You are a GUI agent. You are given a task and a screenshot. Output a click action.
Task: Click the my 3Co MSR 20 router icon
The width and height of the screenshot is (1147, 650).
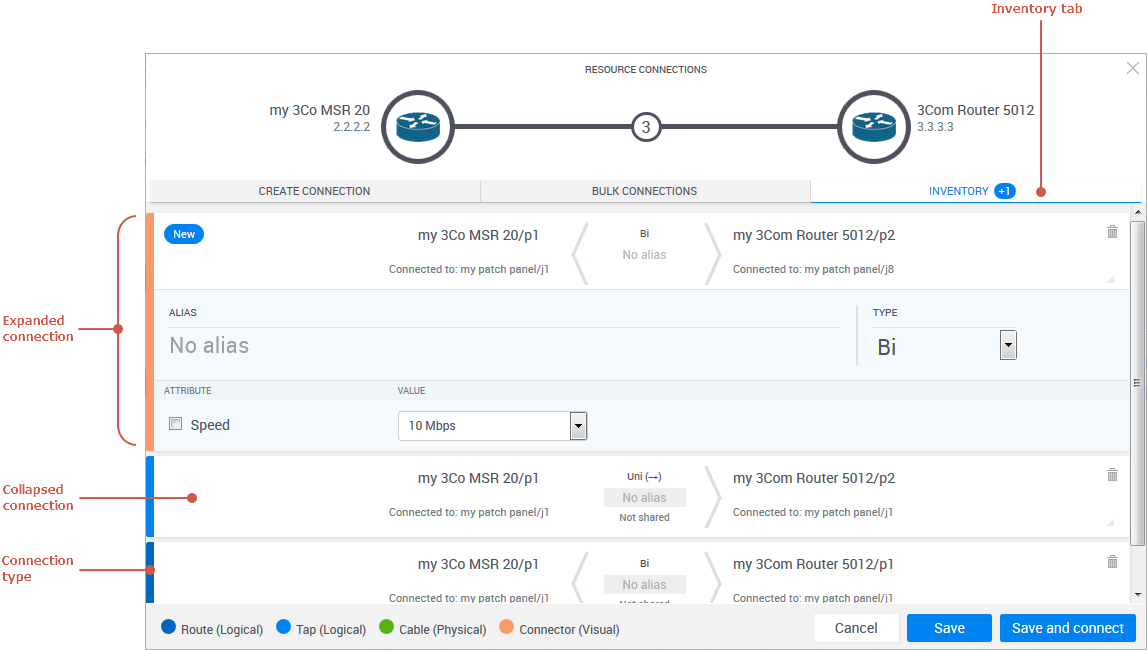pyautogui.click(x=417, y=127)
